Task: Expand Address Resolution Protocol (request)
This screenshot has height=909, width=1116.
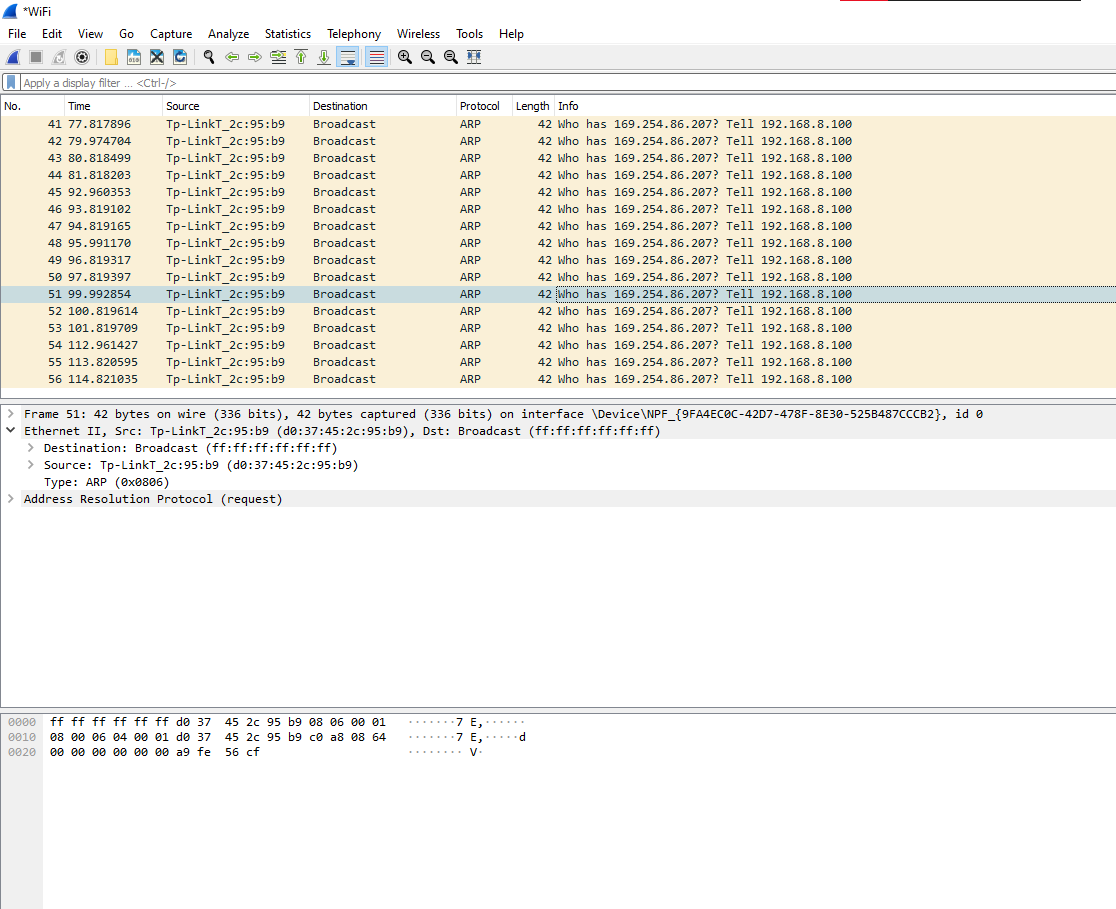Action: (11, 499)
